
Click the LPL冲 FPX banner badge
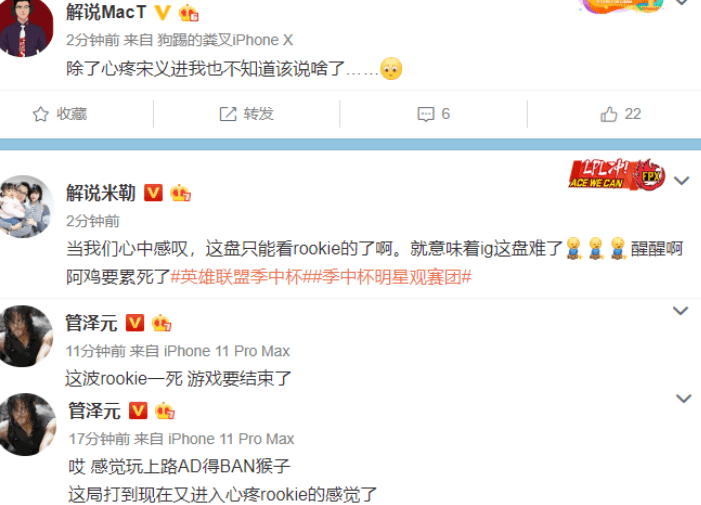[617, 175]
